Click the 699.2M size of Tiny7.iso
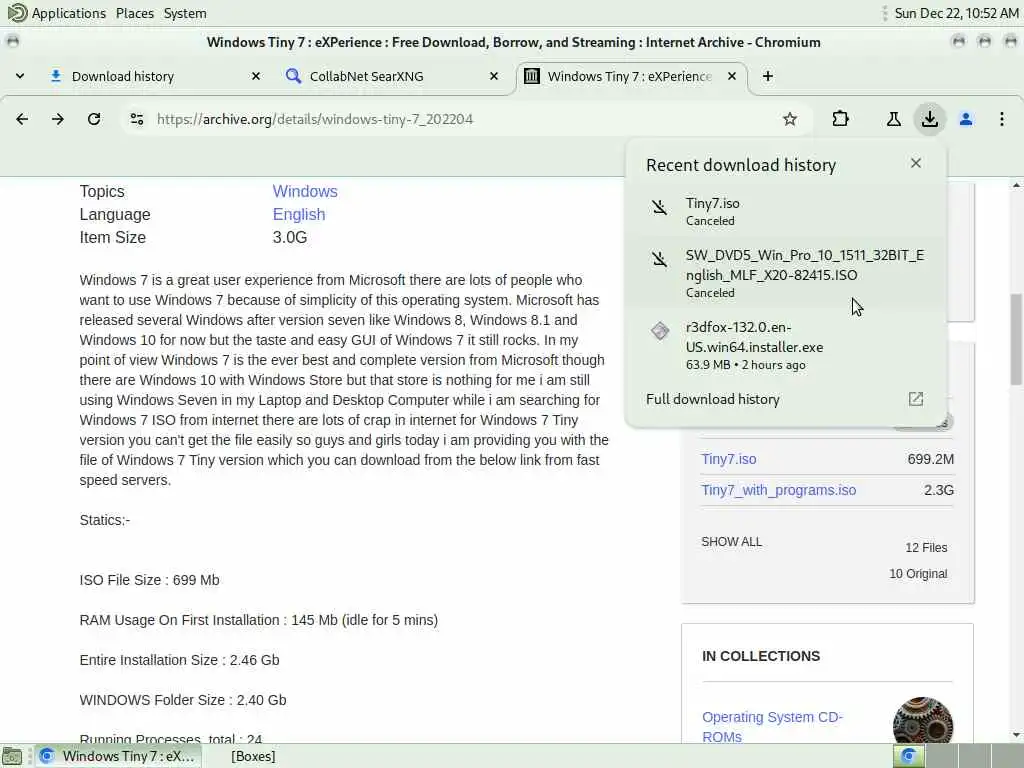 click(x=931, y=459)
